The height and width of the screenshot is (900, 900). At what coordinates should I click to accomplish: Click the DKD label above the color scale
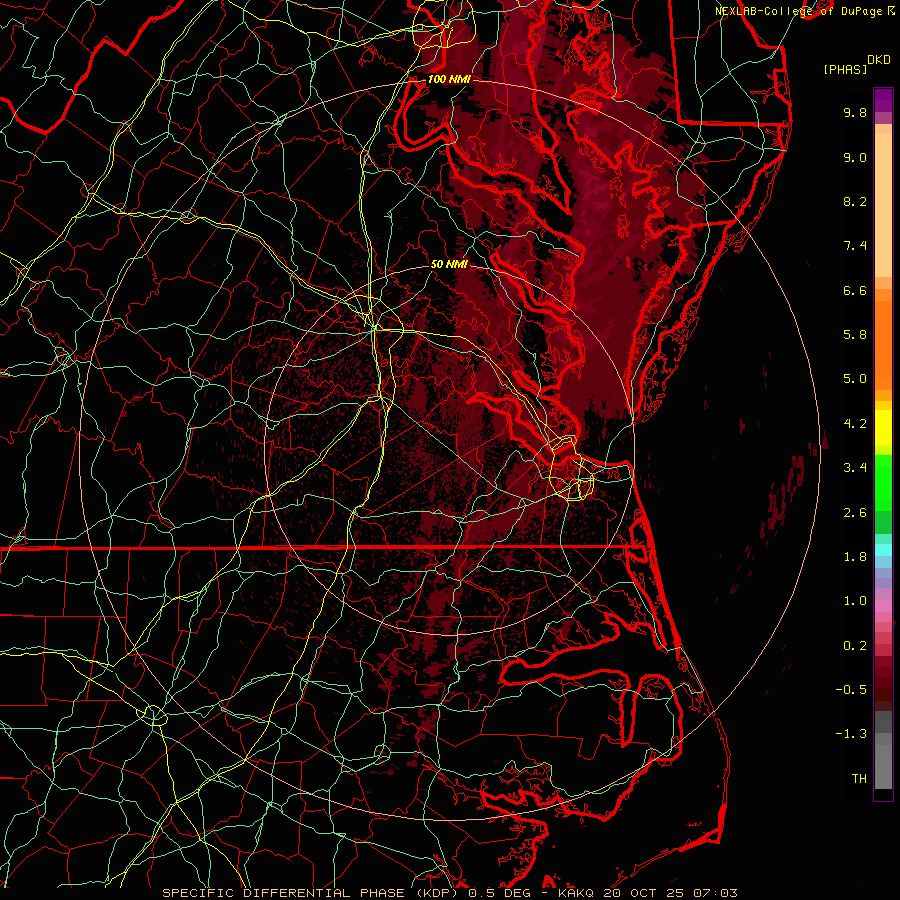pyautogui.click(x=878, y=60)
